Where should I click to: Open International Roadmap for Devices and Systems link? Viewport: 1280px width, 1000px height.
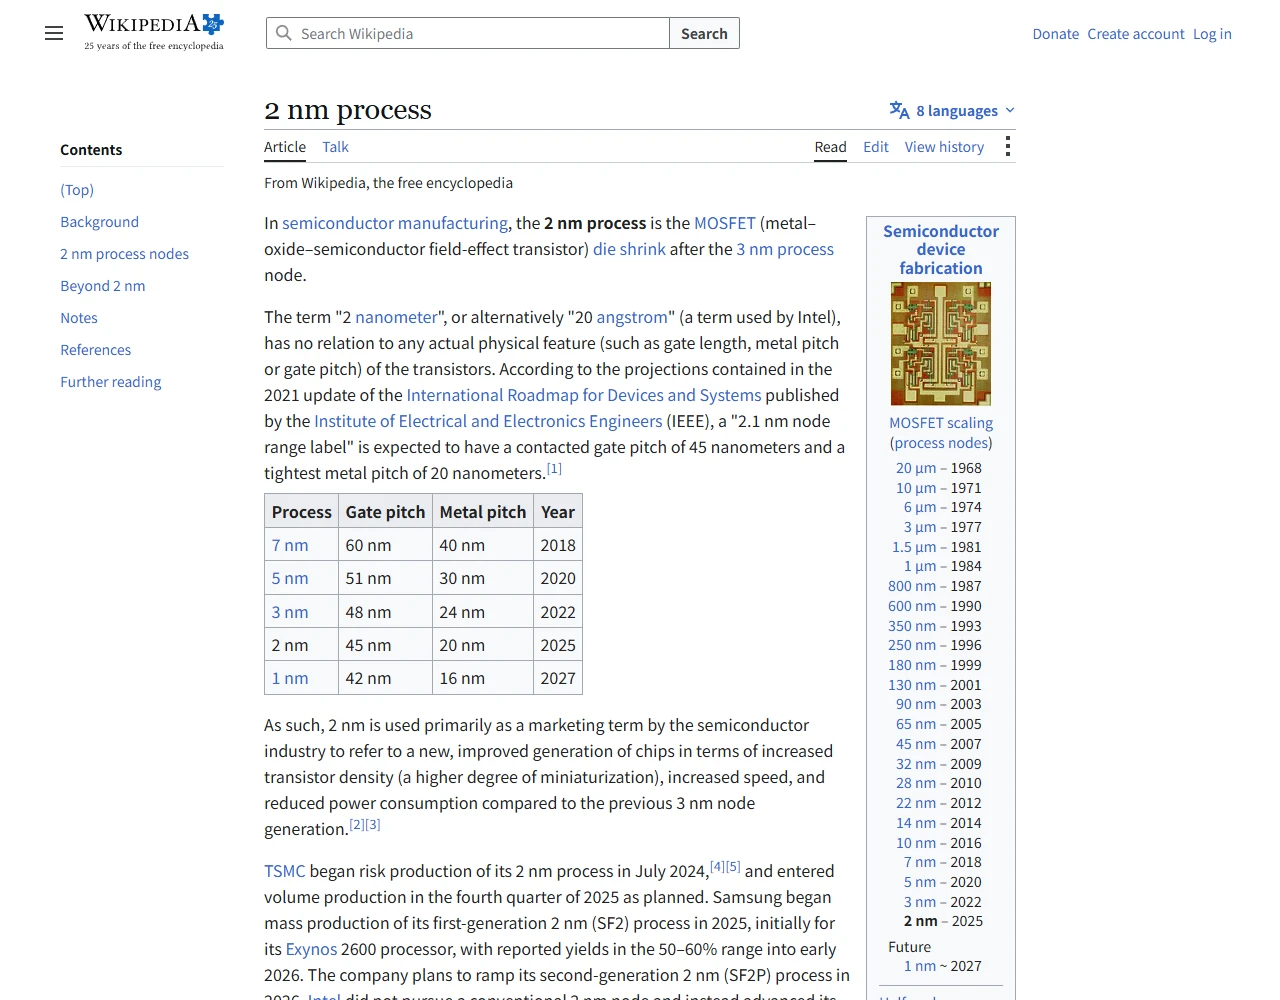coord(584,395)
